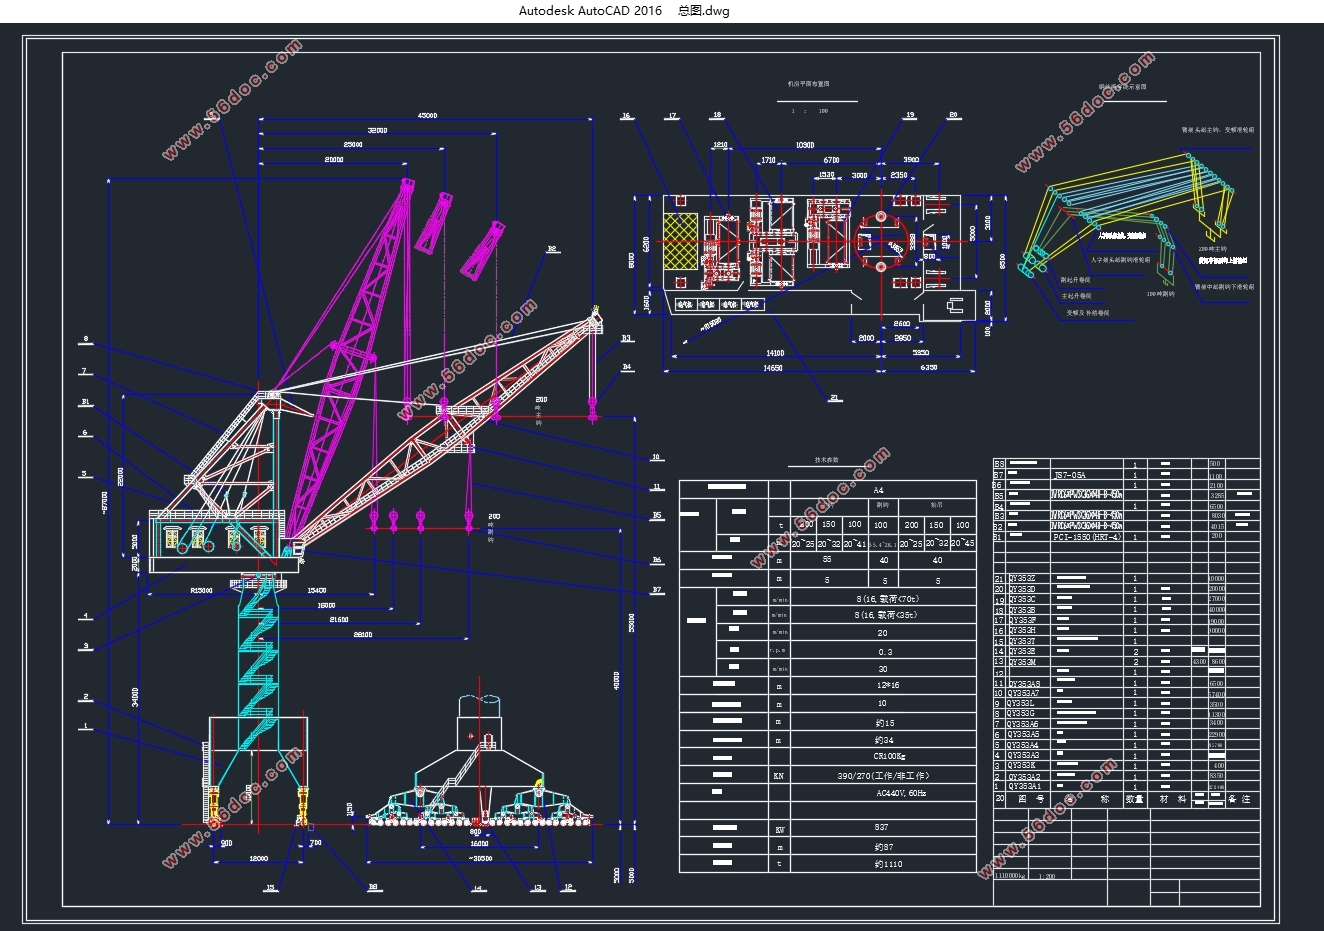
Task: Click the 390/270(工作/非工作) parameter value
Action: 883,775
